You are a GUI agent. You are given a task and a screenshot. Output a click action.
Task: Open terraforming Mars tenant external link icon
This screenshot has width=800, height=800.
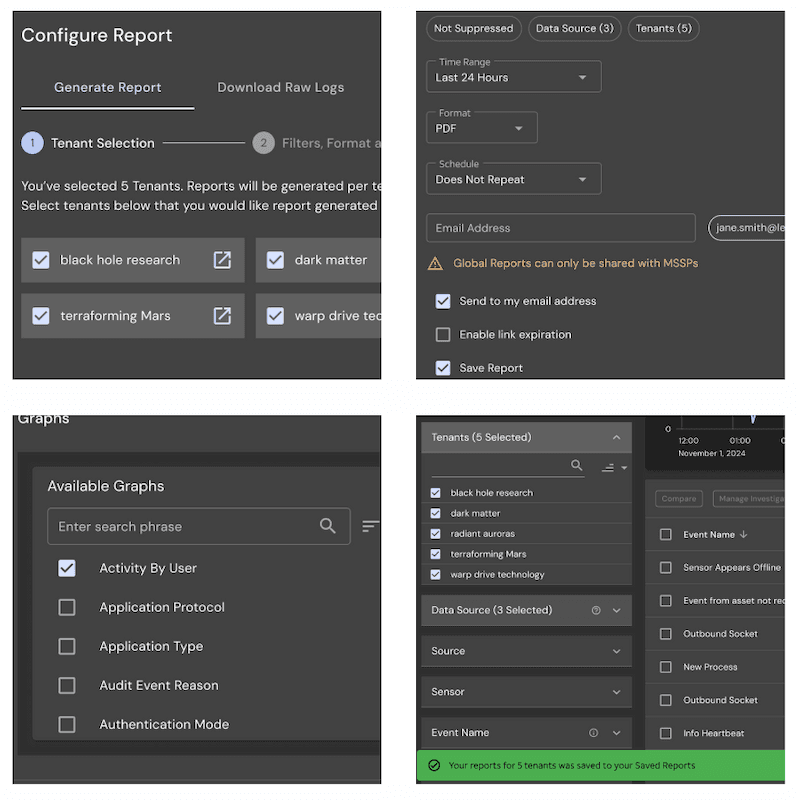(222, 315)
